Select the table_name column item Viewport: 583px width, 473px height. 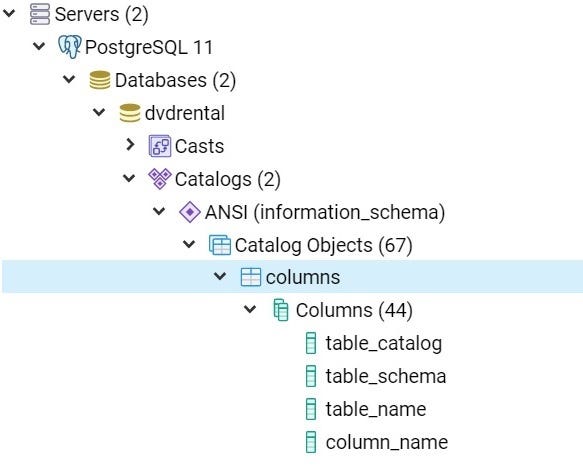click(366, 409)
